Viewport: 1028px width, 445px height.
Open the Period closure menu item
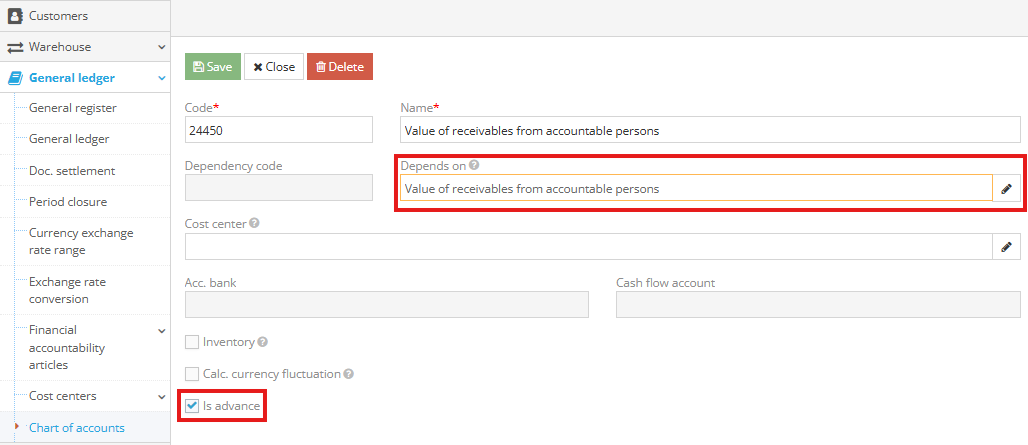click(x=68, y=202)
